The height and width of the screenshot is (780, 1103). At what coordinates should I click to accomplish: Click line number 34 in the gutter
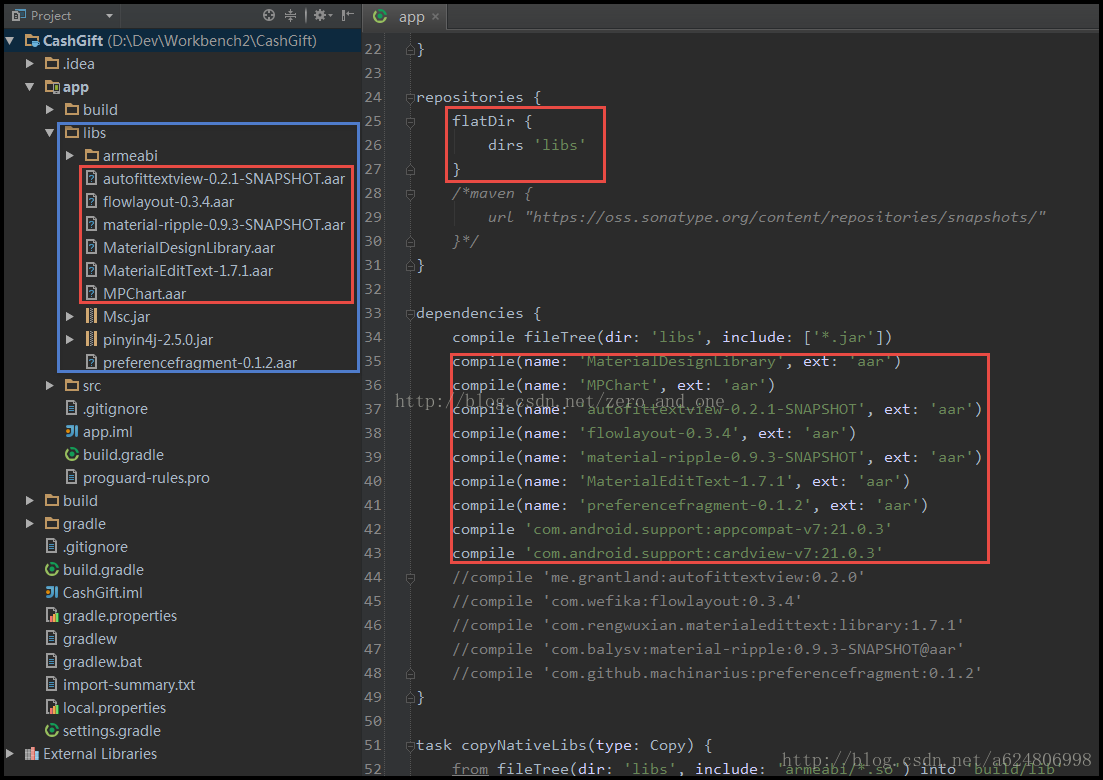click(x=373, y=338)
